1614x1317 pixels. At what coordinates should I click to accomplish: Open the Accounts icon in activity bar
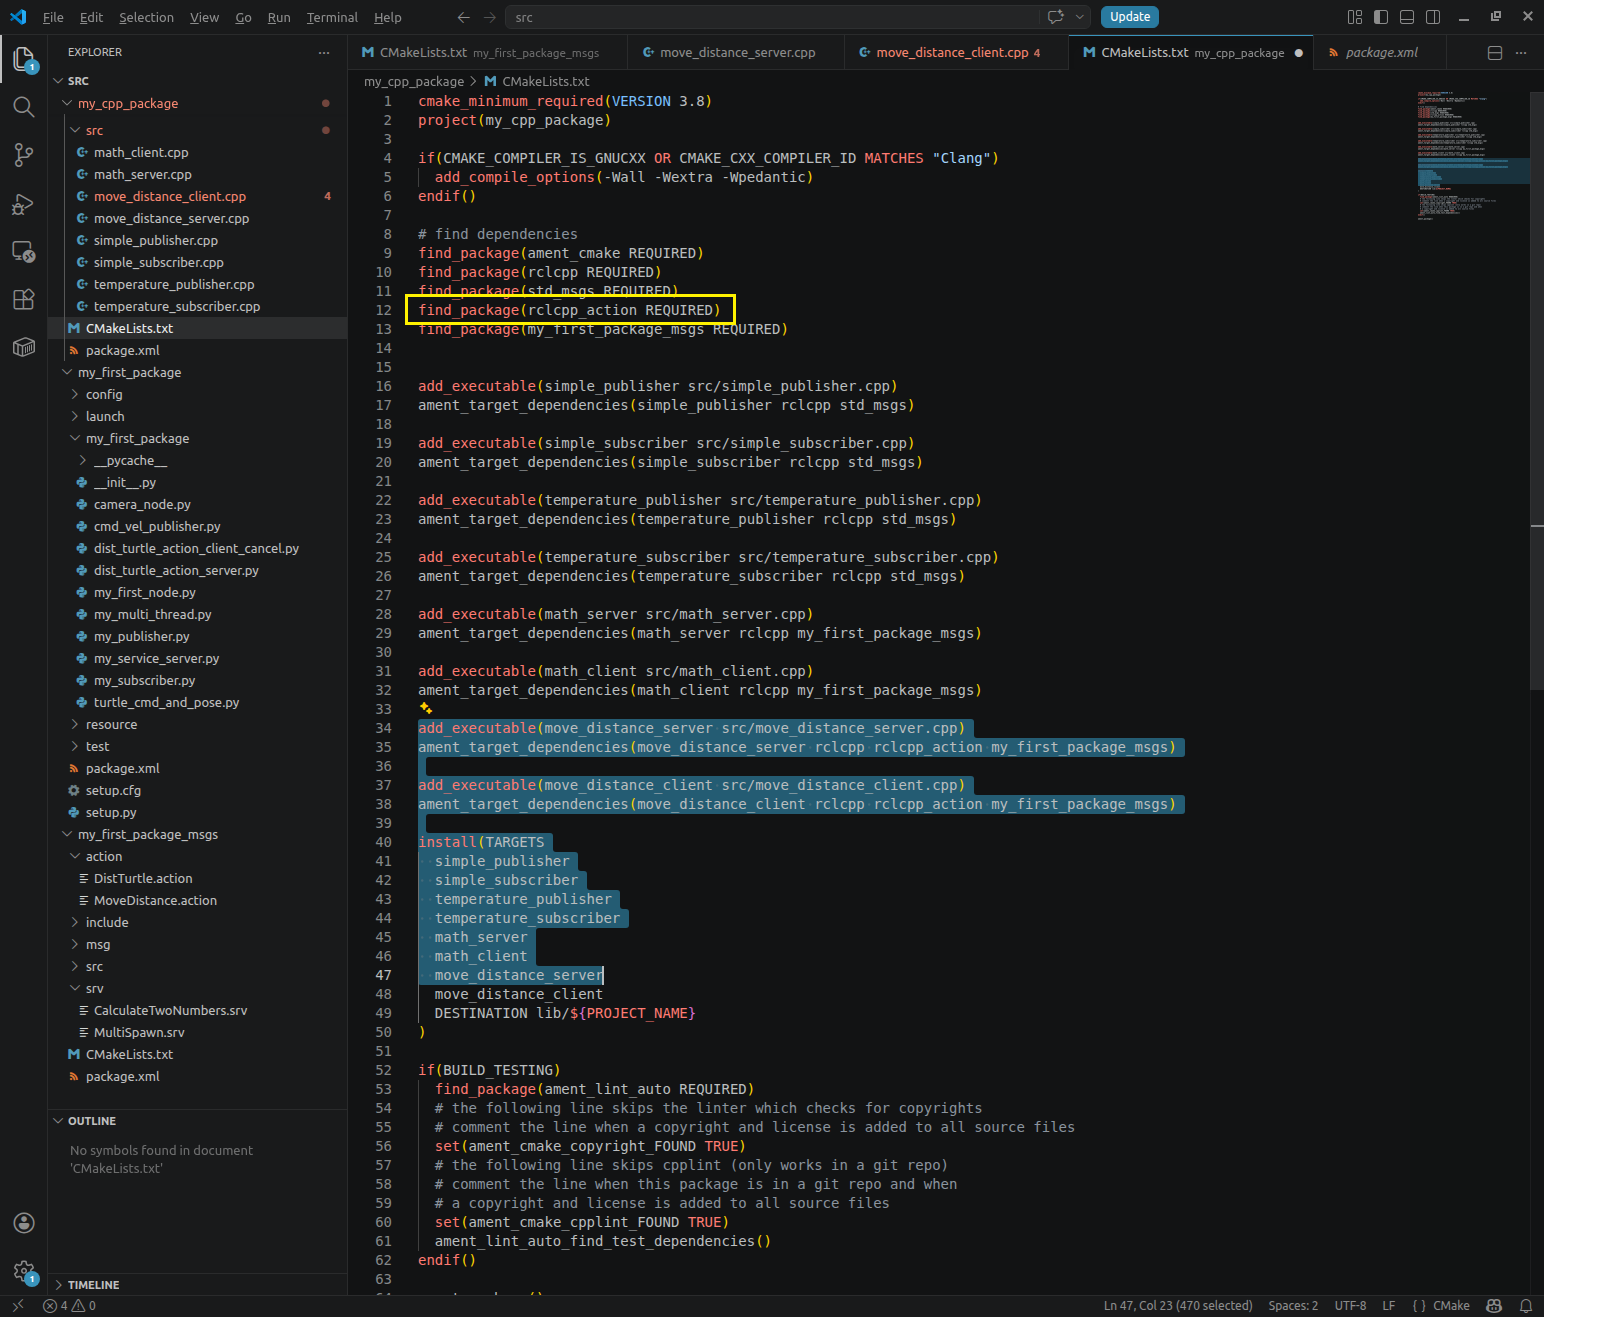(x=24, y=1223)
